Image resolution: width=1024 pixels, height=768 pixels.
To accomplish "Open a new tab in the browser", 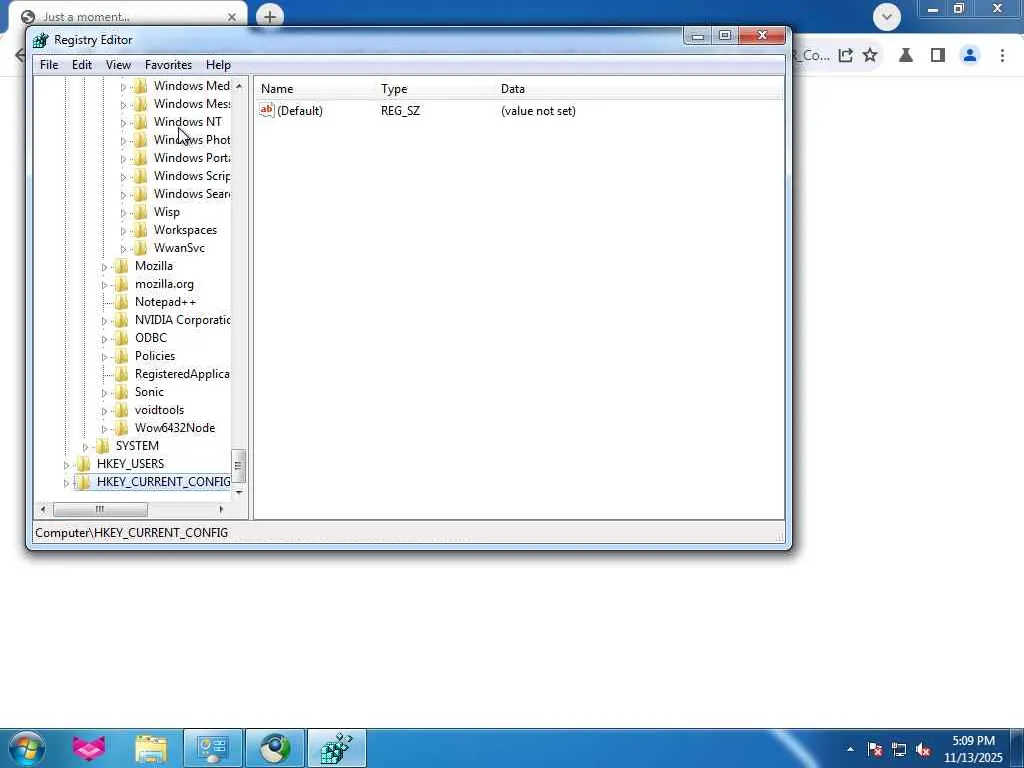I will [x=270, y=16].
